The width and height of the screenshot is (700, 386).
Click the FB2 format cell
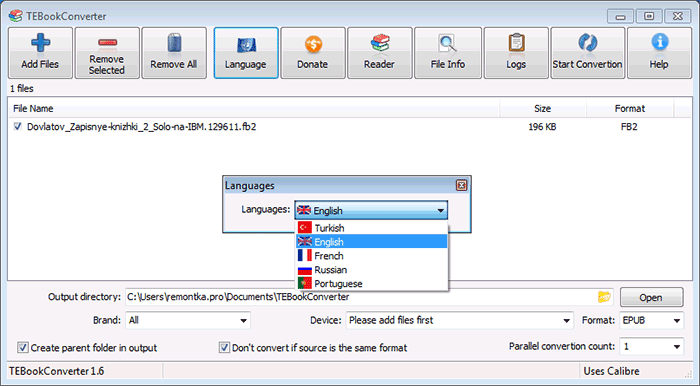629,127
